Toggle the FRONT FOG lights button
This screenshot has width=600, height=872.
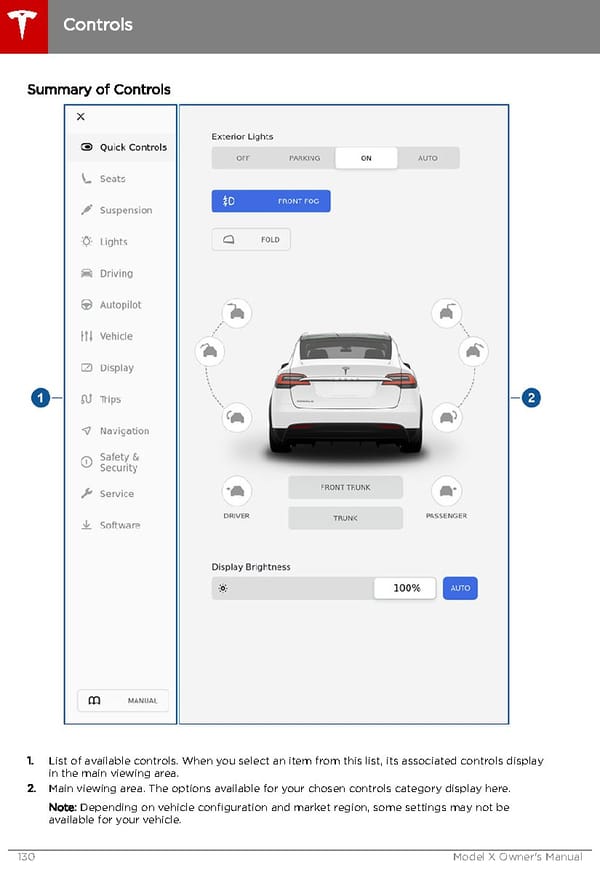[271, 201]
